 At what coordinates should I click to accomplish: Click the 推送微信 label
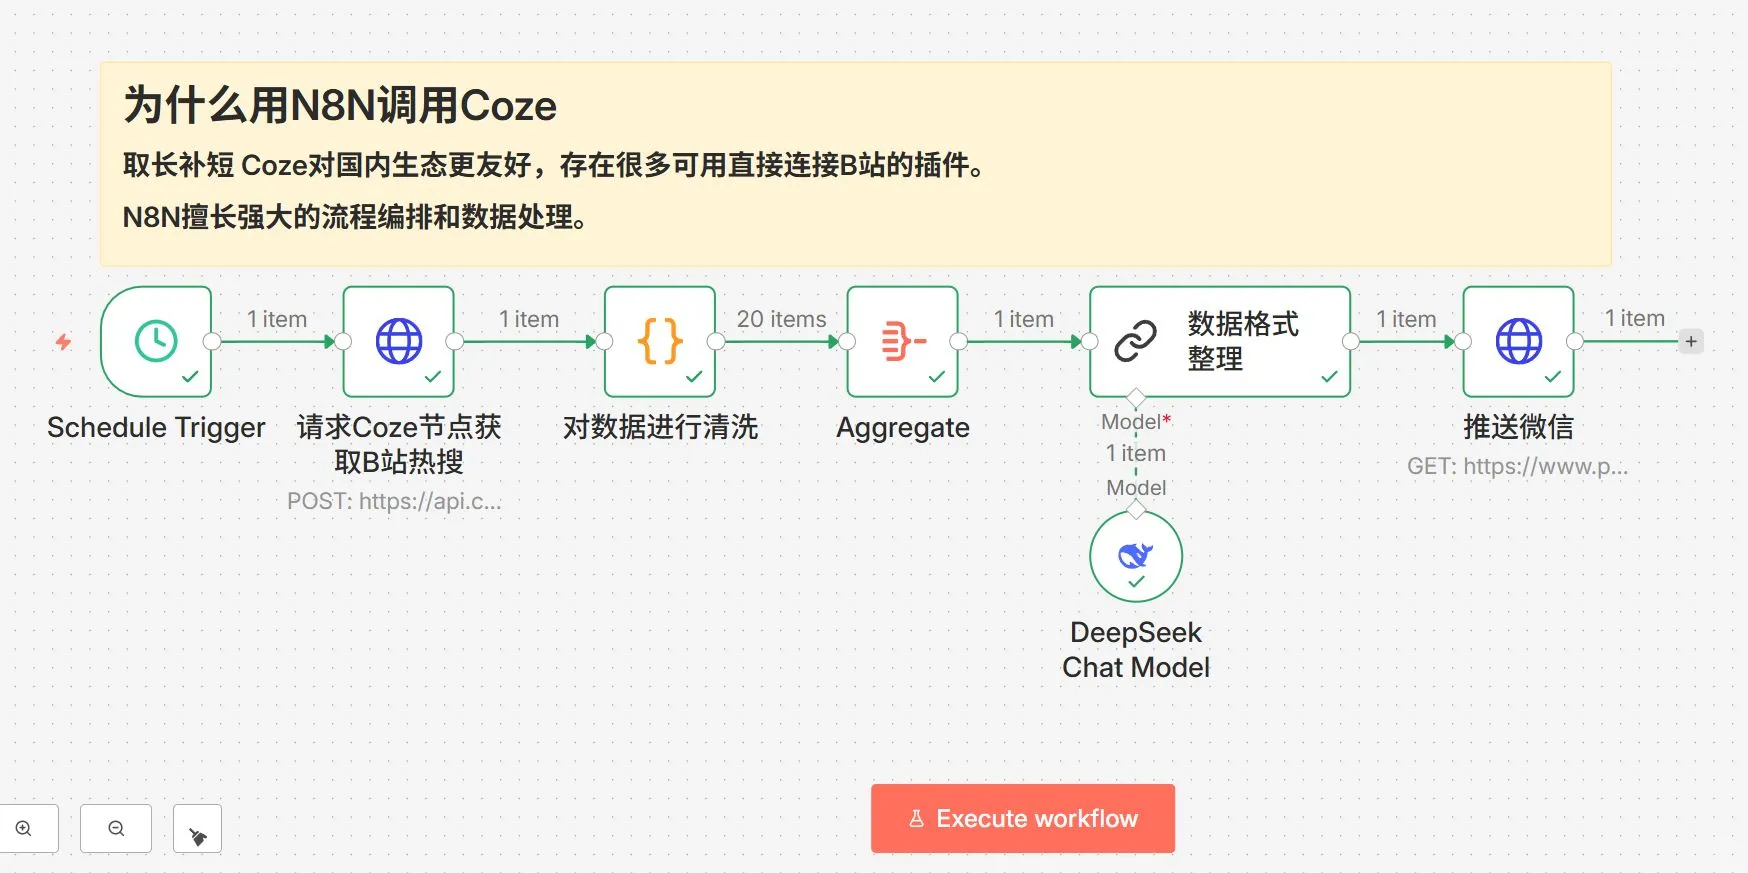click(1519, 428)
